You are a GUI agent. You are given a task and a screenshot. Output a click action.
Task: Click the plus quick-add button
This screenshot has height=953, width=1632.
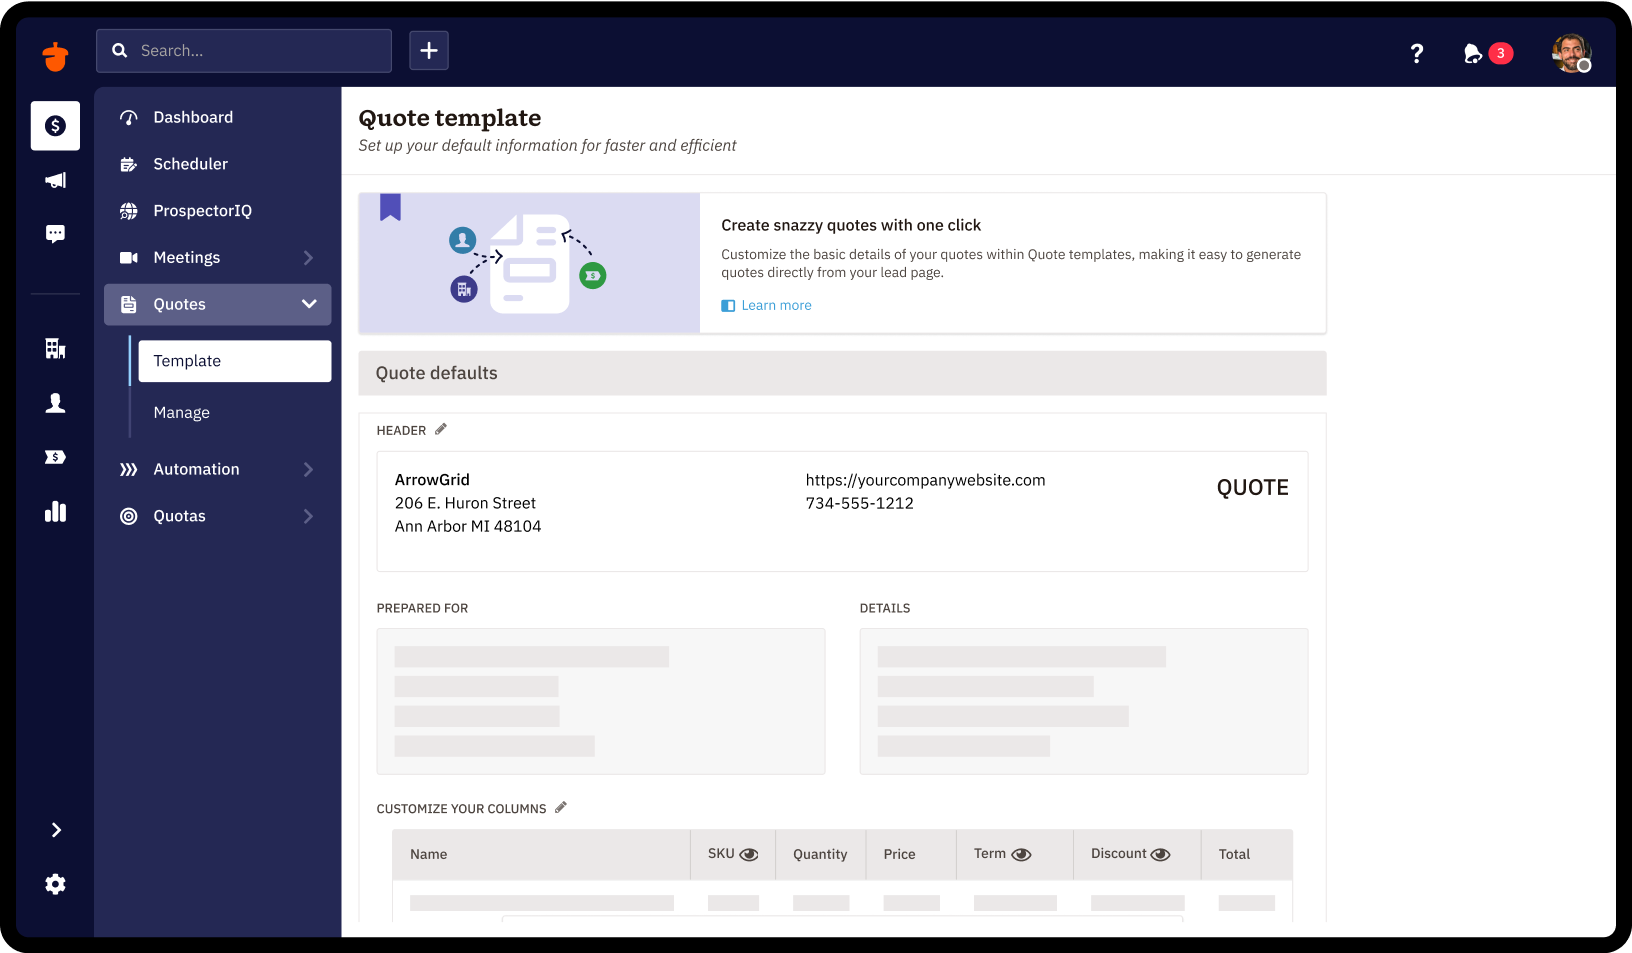pos(428,51)
